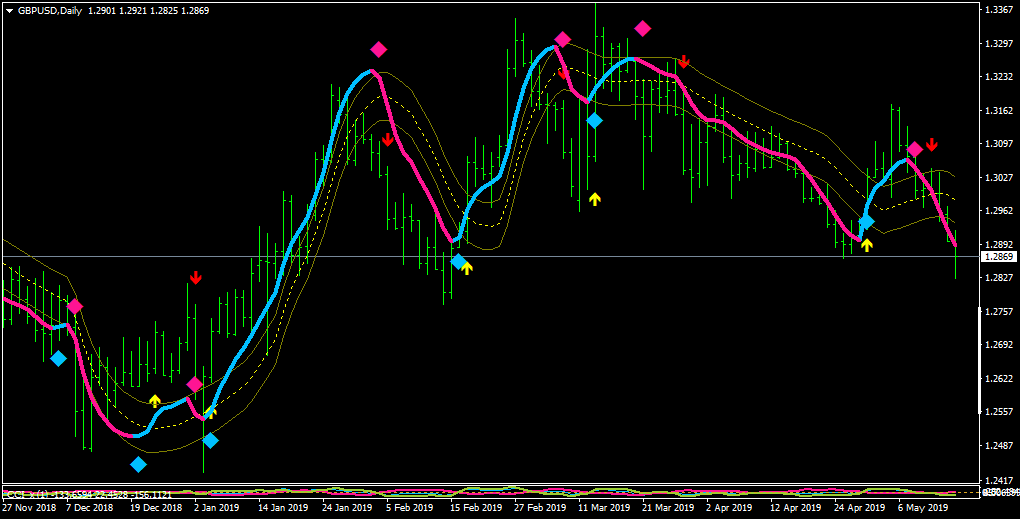Click the highlighted current price label 1.2869
This screenshot has height=519, width=1020.
(1000, 257)
